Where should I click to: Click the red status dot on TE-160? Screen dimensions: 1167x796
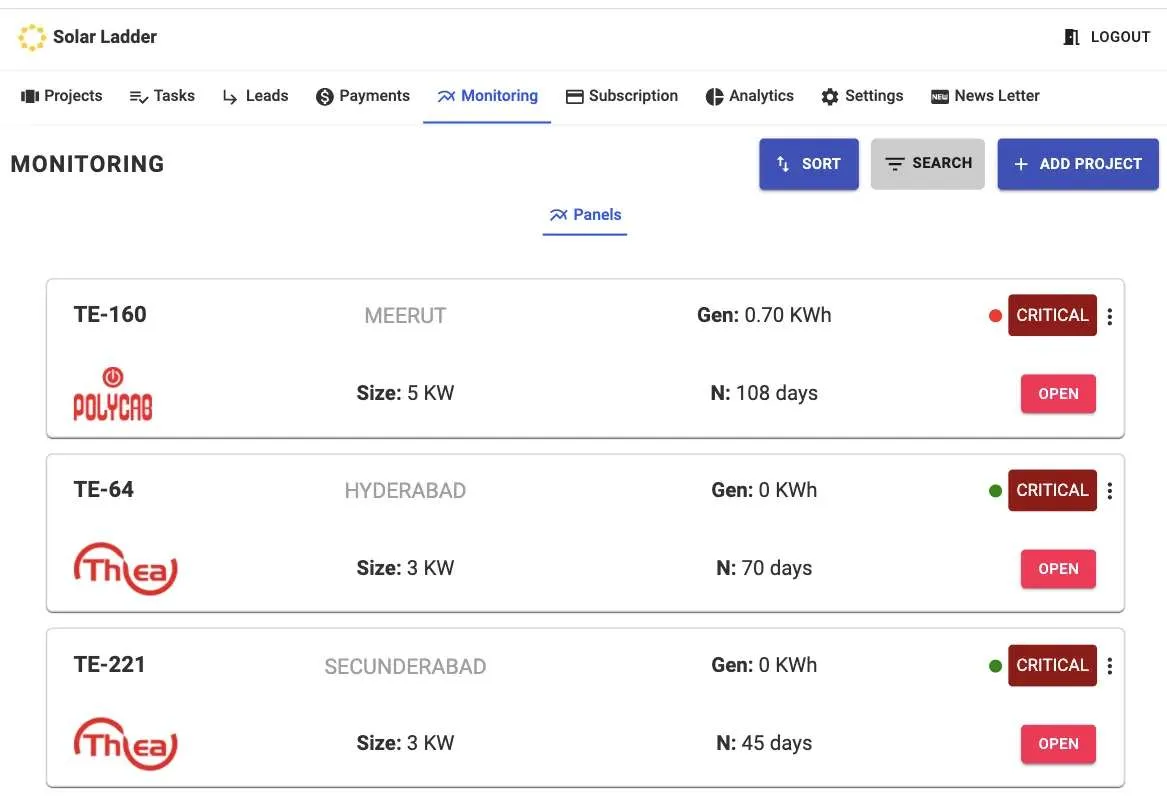(995, 316)
